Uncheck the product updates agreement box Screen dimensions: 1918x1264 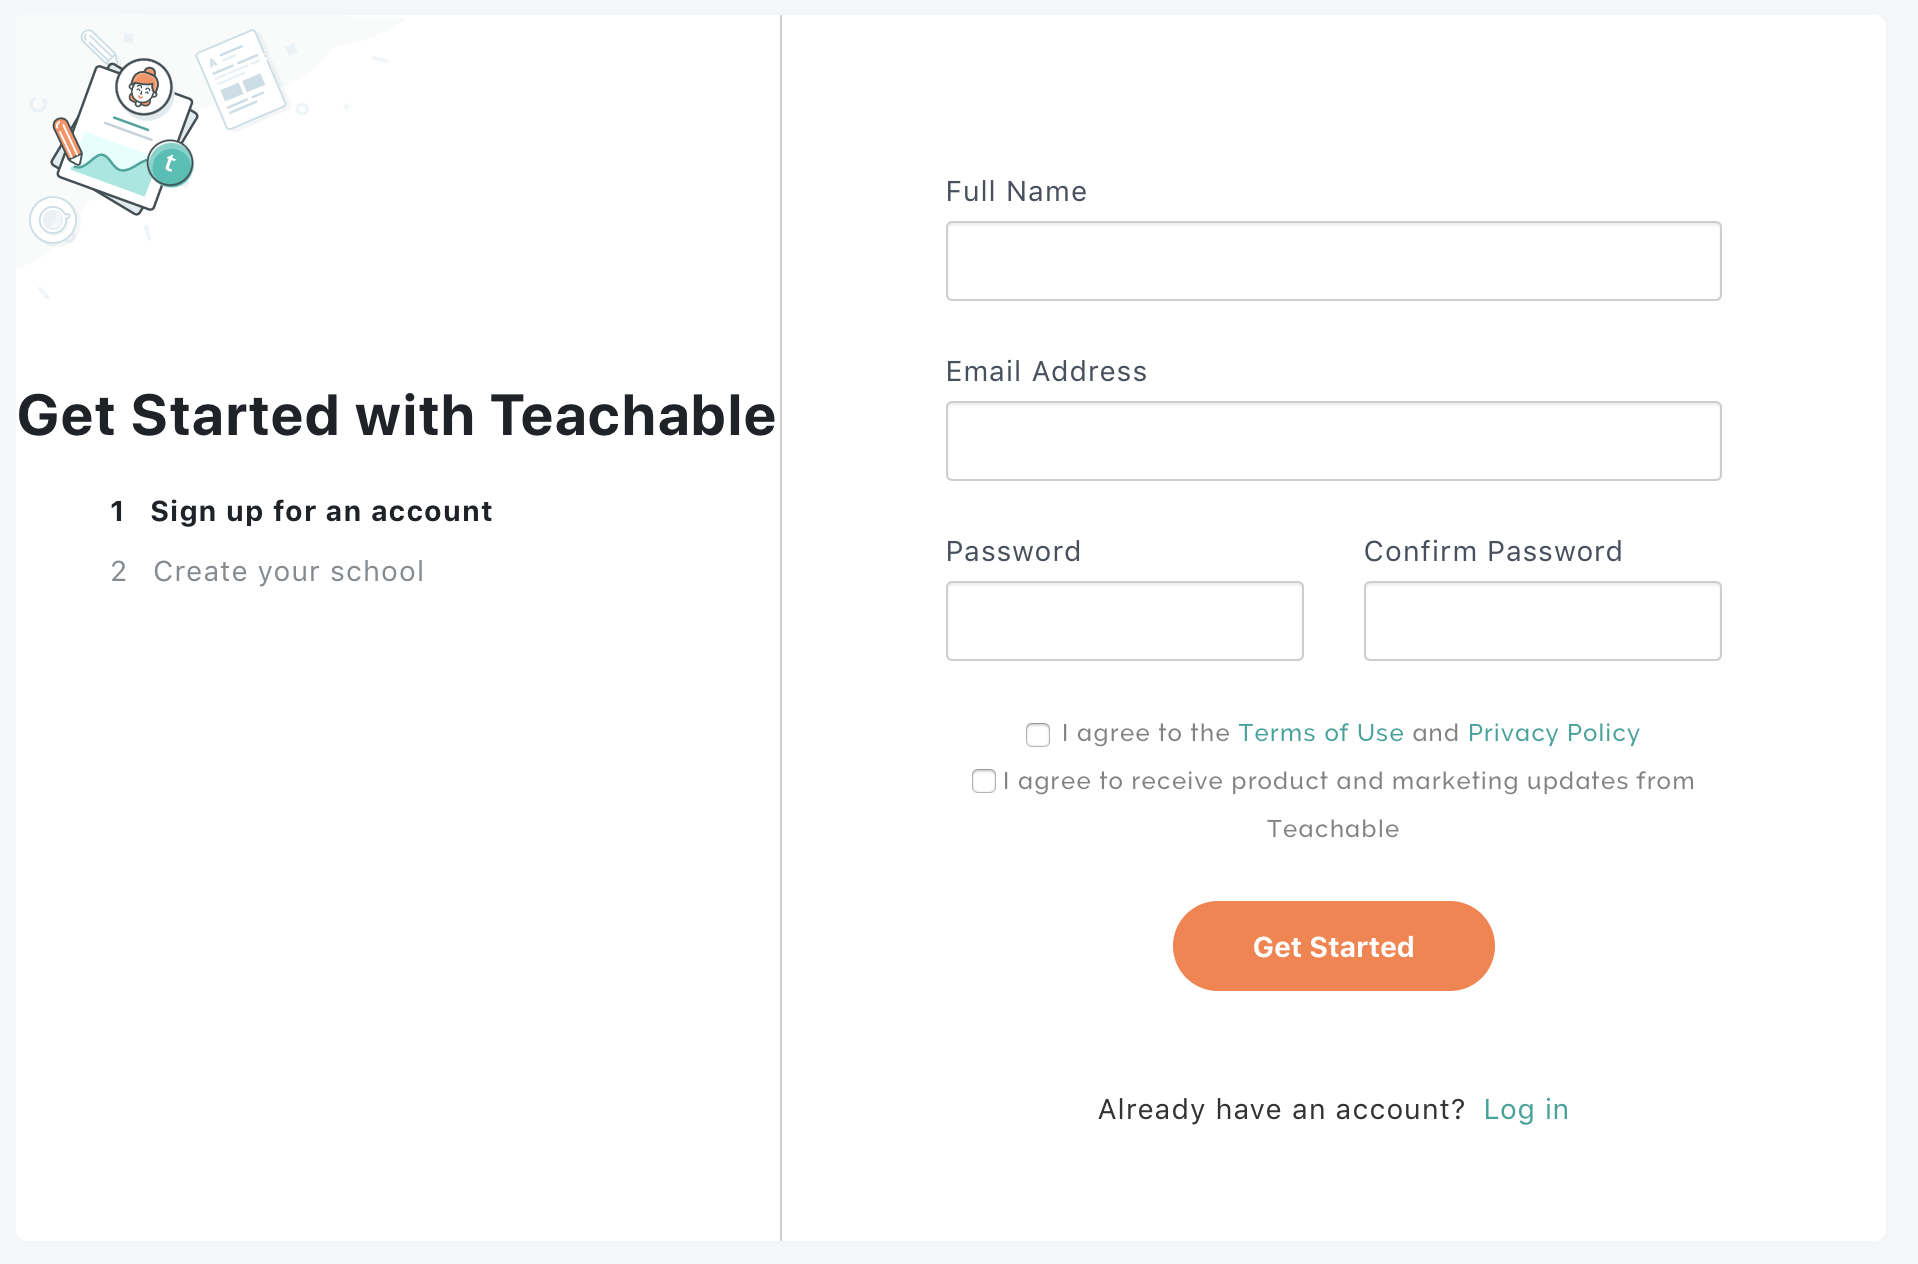click(983, 781)
